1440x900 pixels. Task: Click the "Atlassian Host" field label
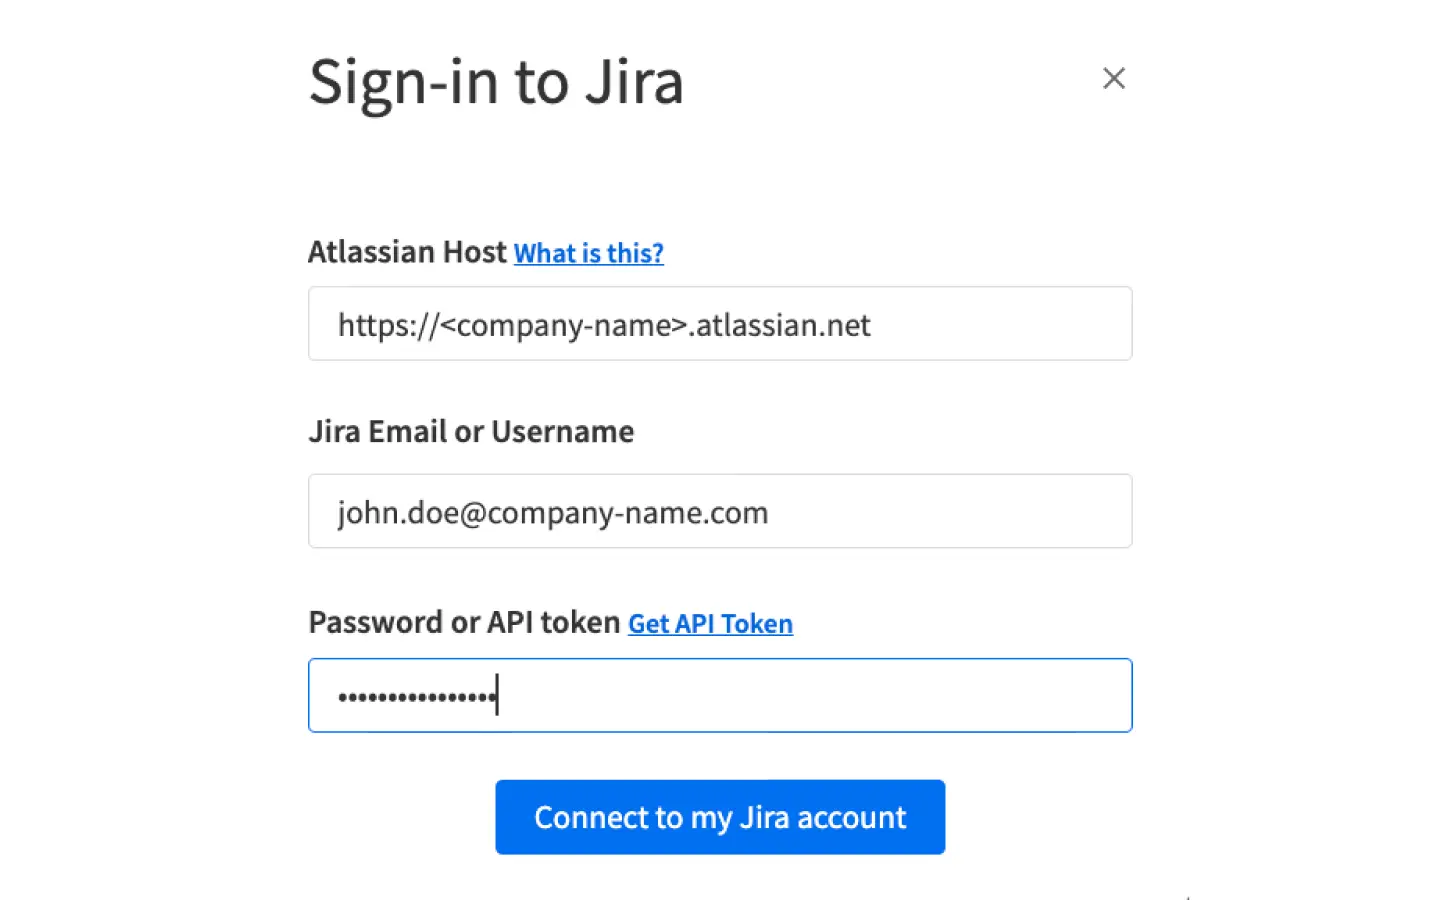point(407,252)
